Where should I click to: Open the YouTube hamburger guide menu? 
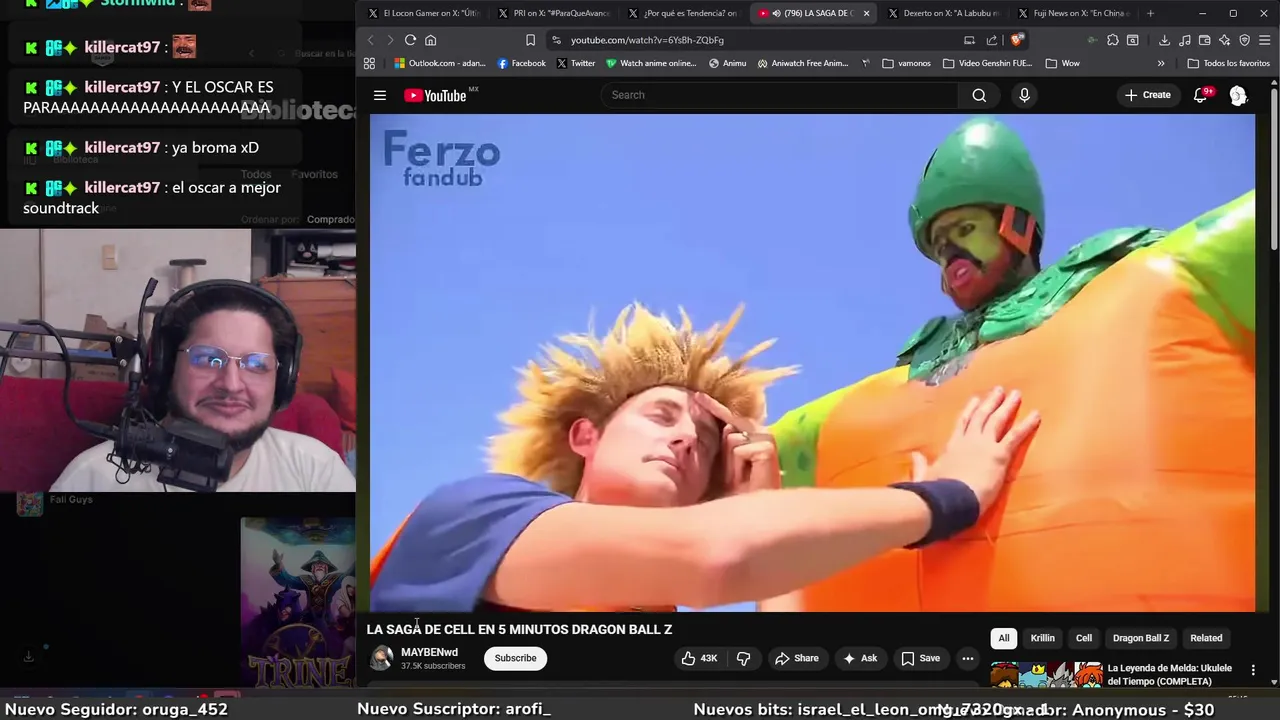tap(380, 95)
